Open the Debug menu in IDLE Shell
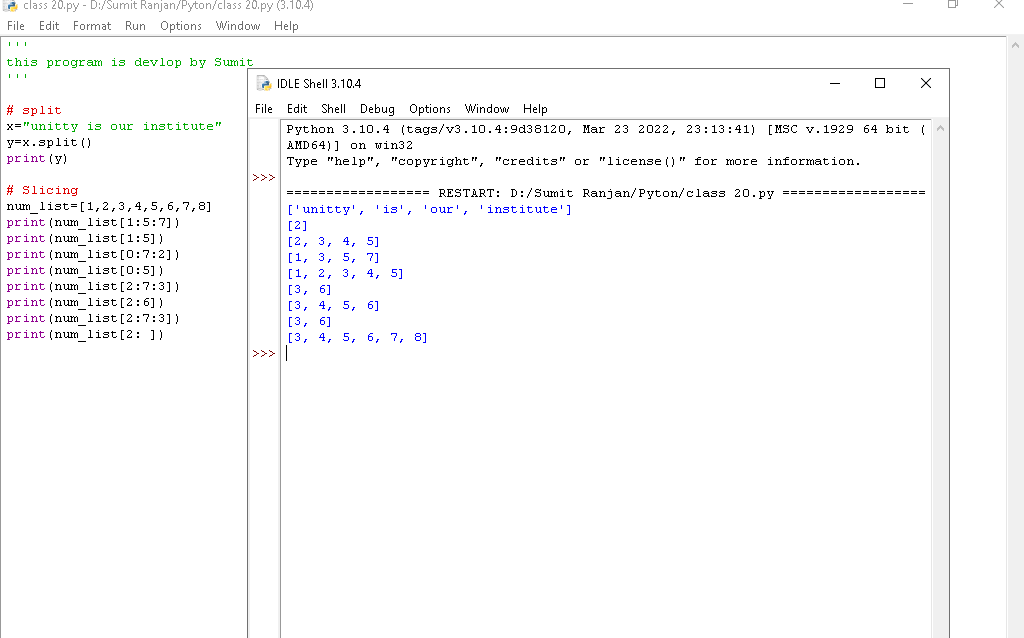 [377, 109]
